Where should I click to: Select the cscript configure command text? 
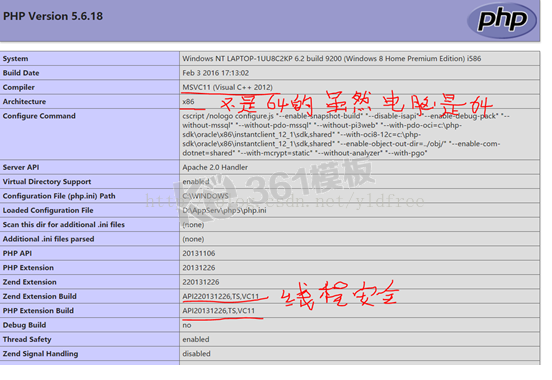coord(346,134)
